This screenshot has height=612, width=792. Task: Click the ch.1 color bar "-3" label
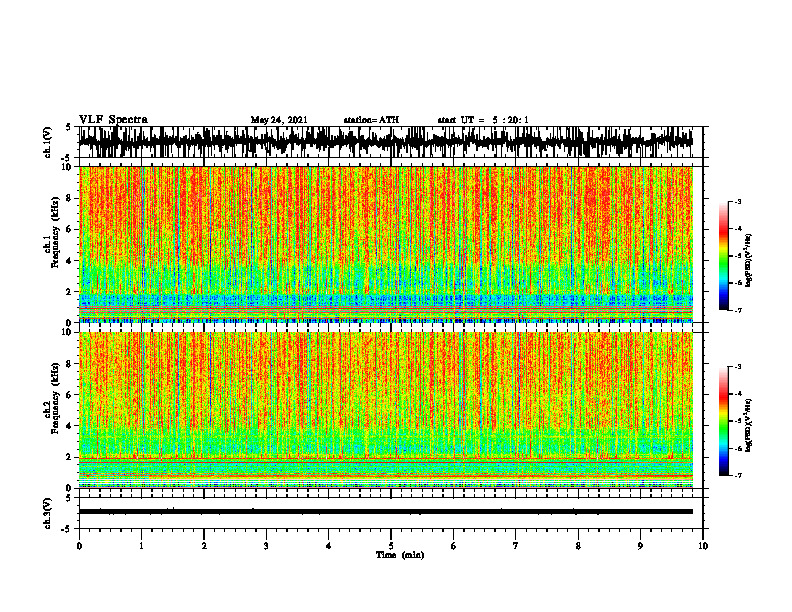coord(737,201)
